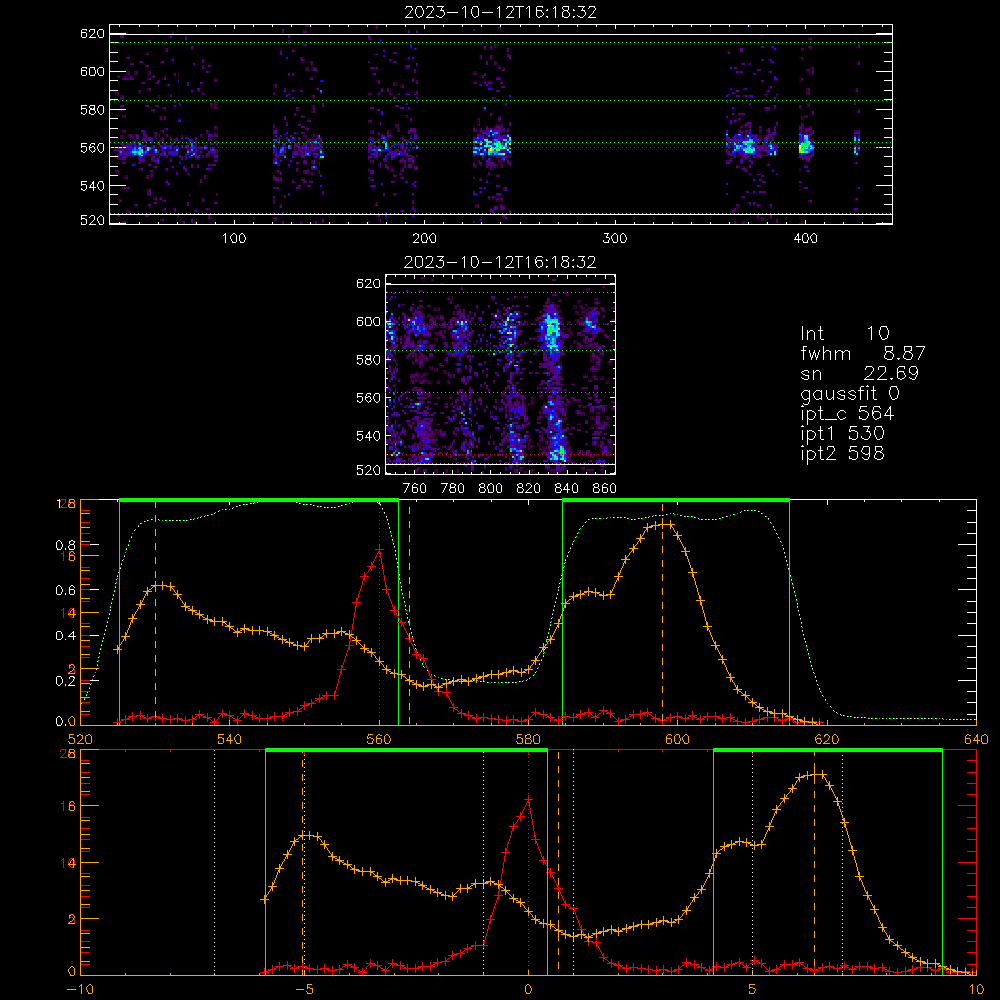The width and height of the screenshot is (1000, 1000).
Task: Click the 'gaussfit 0' parameter text
Action: tap(850, 393)
